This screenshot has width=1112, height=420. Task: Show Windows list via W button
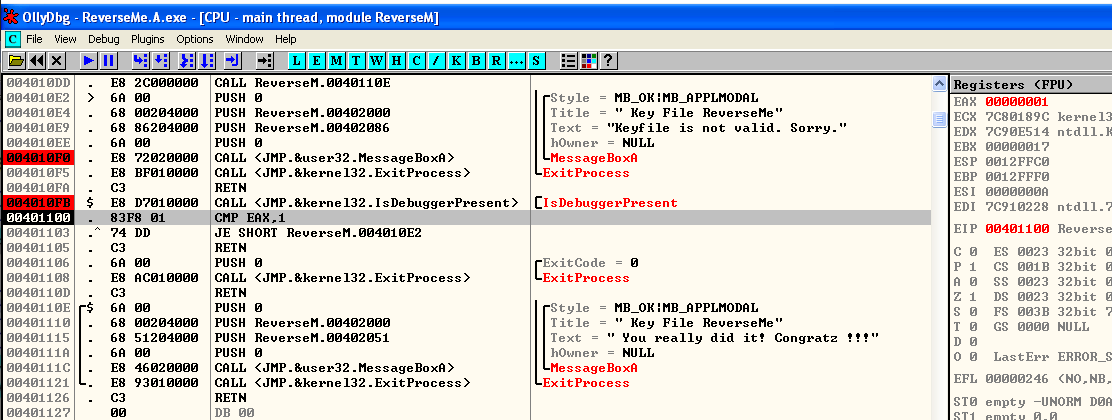(x=377, y=60)
